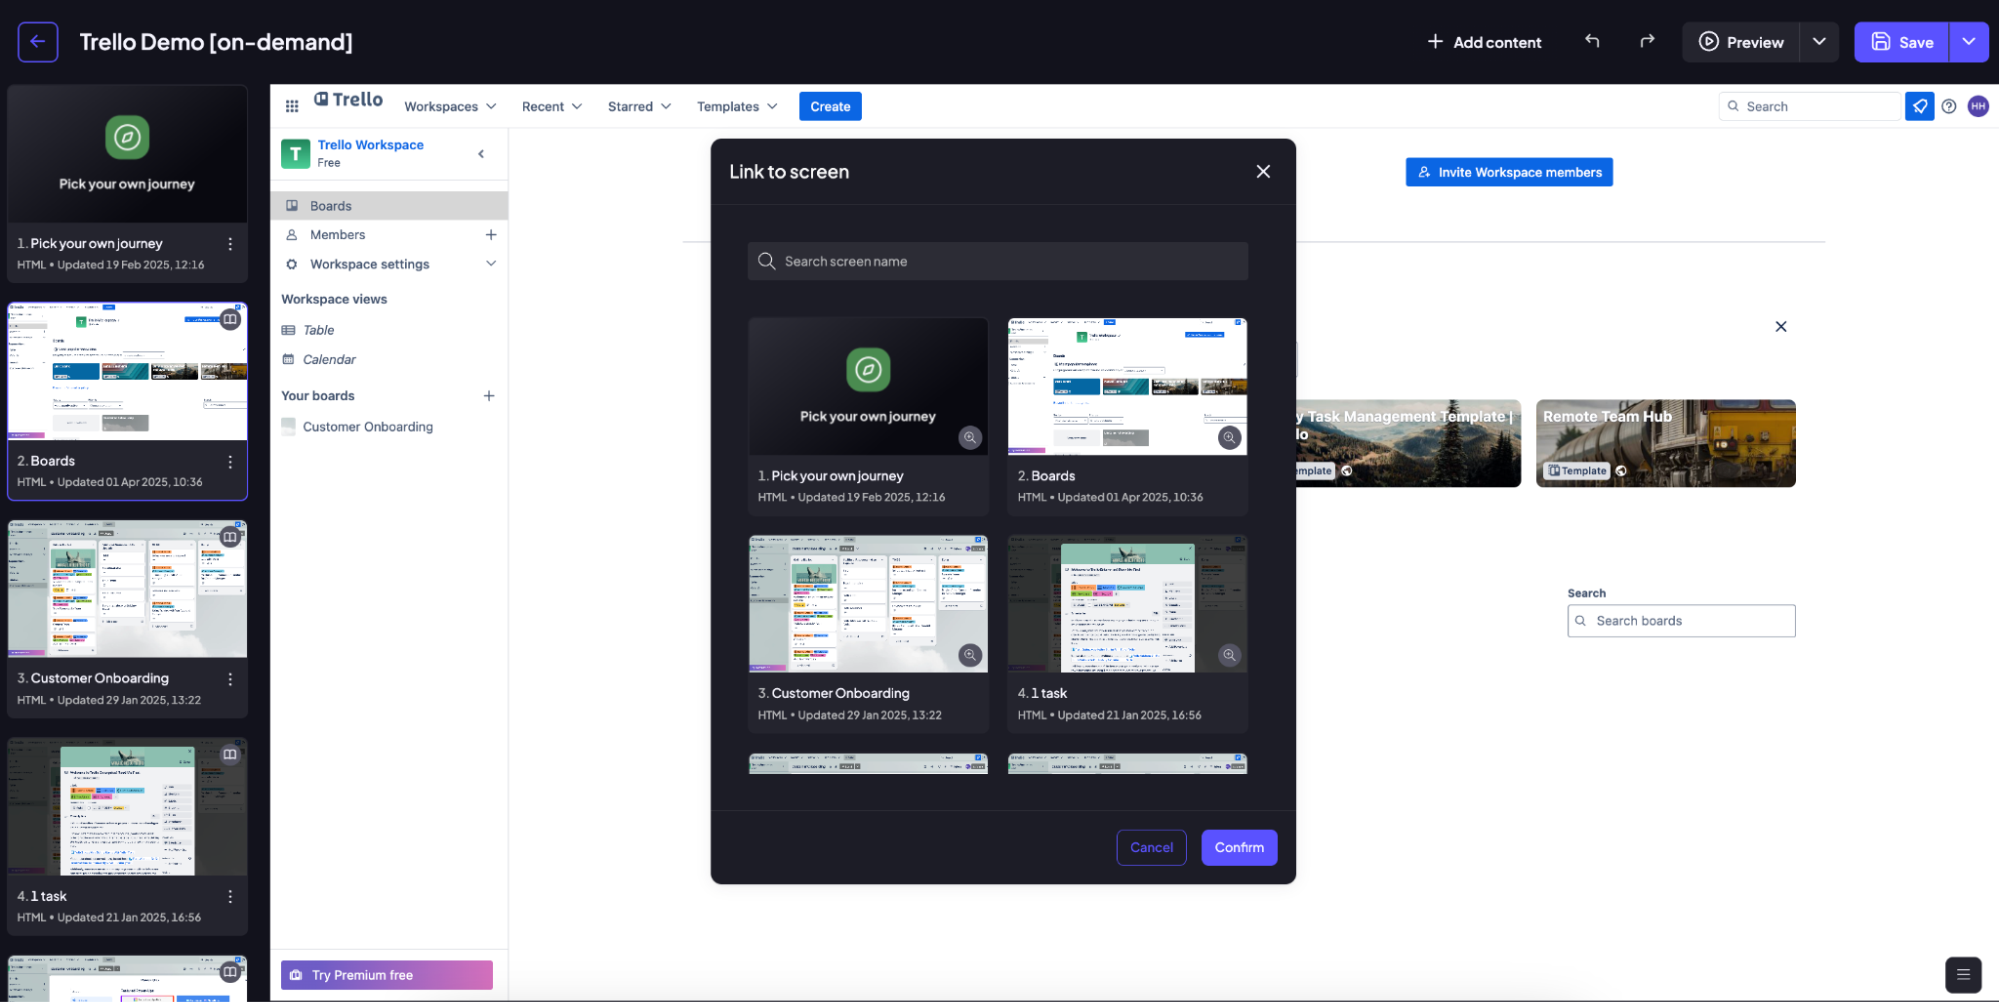The height and width of the screenshot is (1003, 1999).
Task: Click the plus icon next to Members
Action: coord(491,235)
